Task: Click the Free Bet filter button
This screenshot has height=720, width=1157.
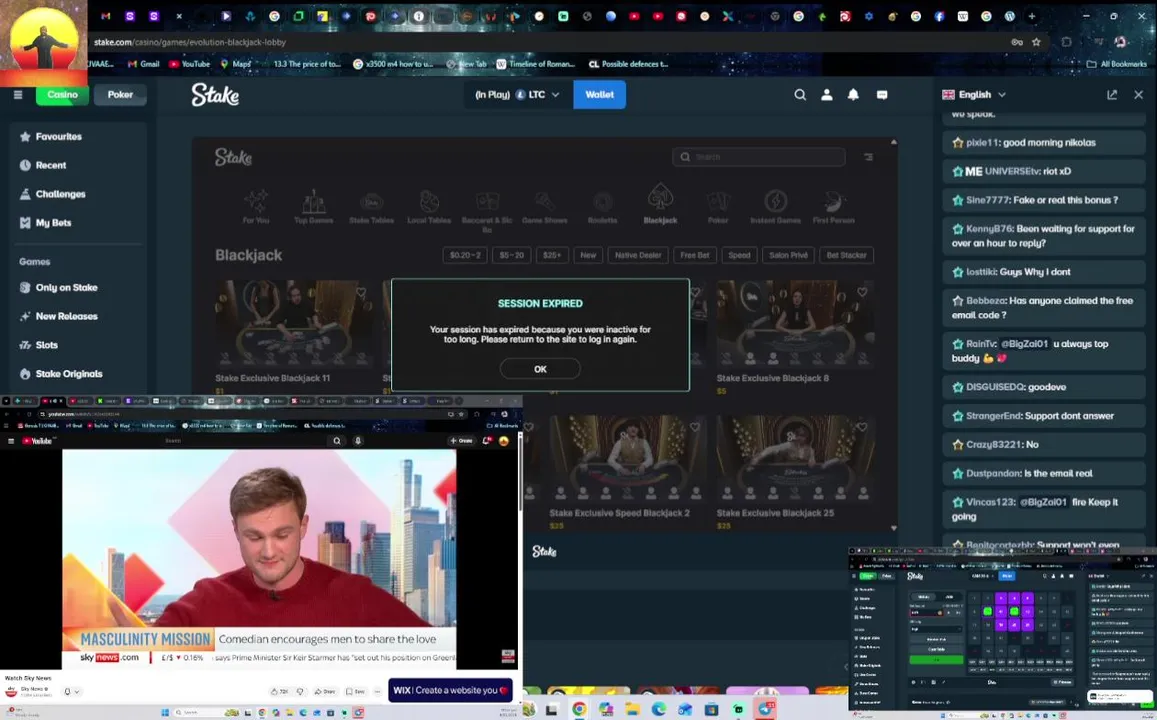Action: [694, 255]
